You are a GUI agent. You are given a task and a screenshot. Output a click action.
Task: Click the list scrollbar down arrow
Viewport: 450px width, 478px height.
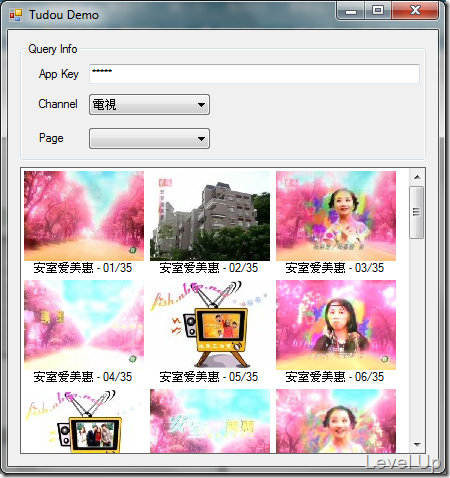(417, 444)
